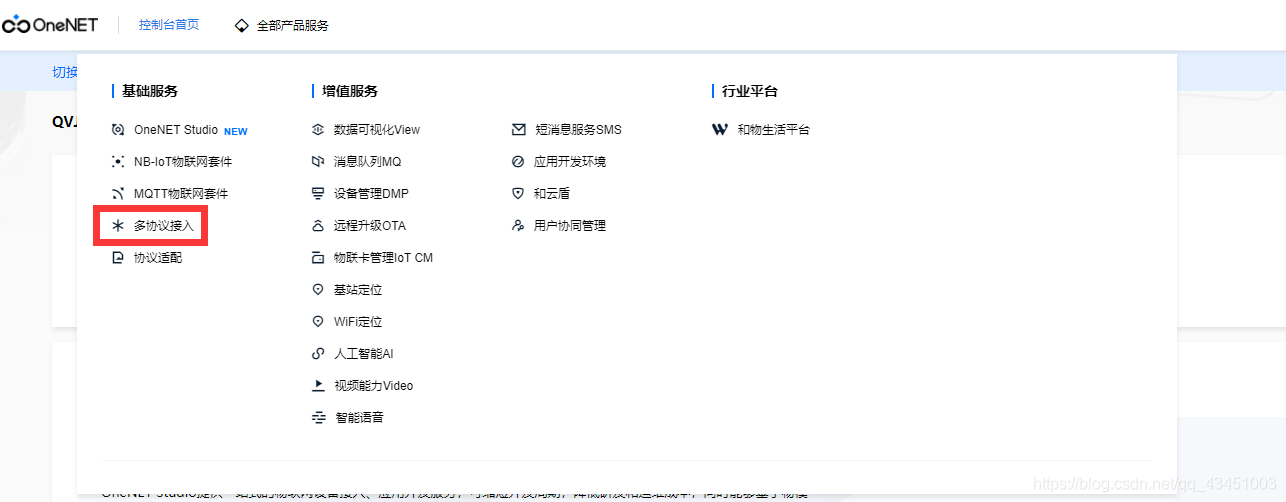Click the OneNET logo
This screenshot has height=502, width=1286.
click(50, 25)
